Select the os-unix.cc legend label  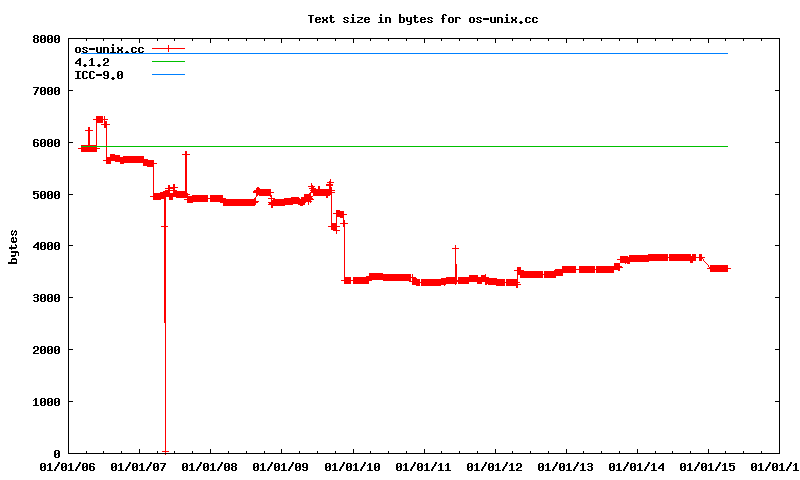coord(109,48)
